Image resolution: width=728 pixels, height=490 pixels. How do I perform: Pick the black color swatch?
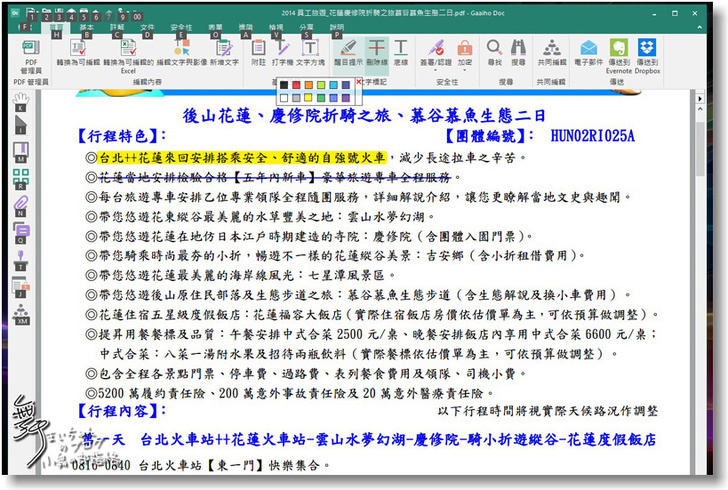[284, 85]
